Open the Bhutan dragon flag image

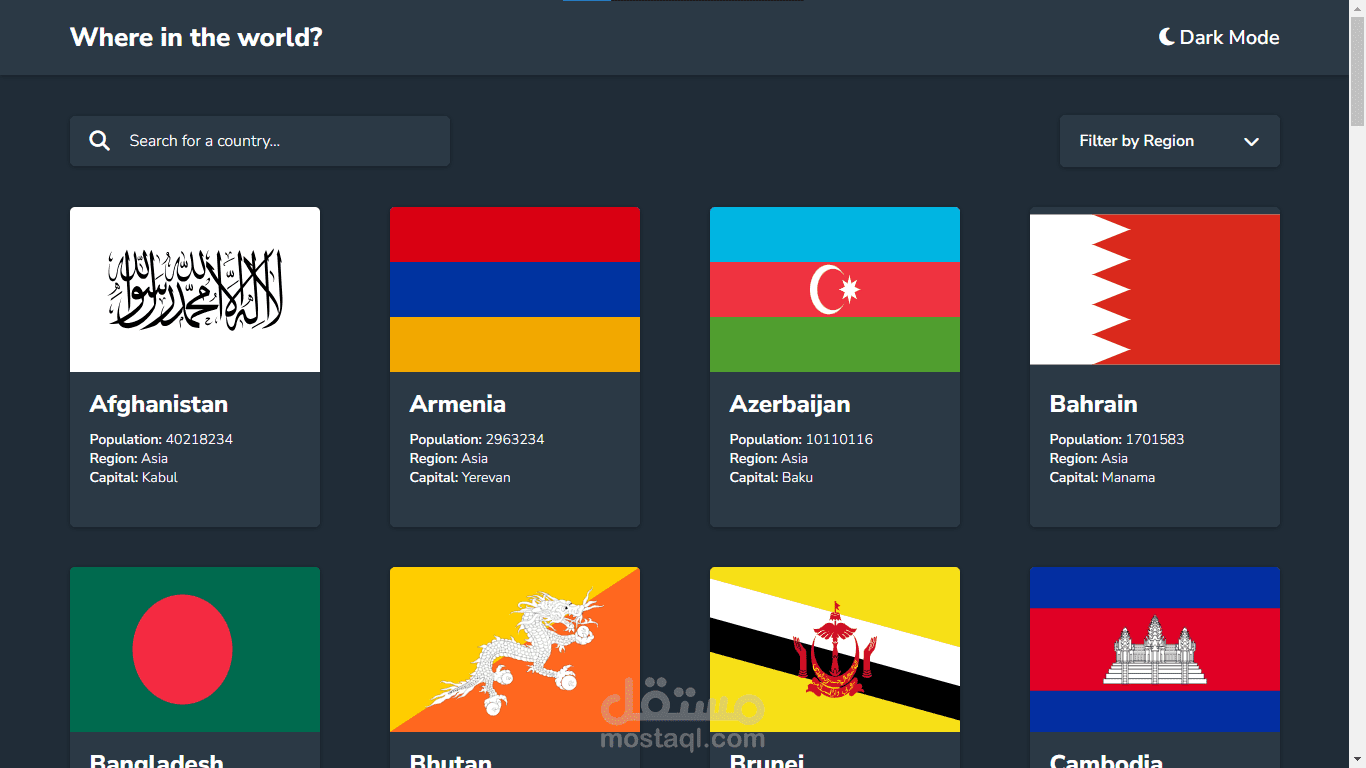[x=515, y=650]
